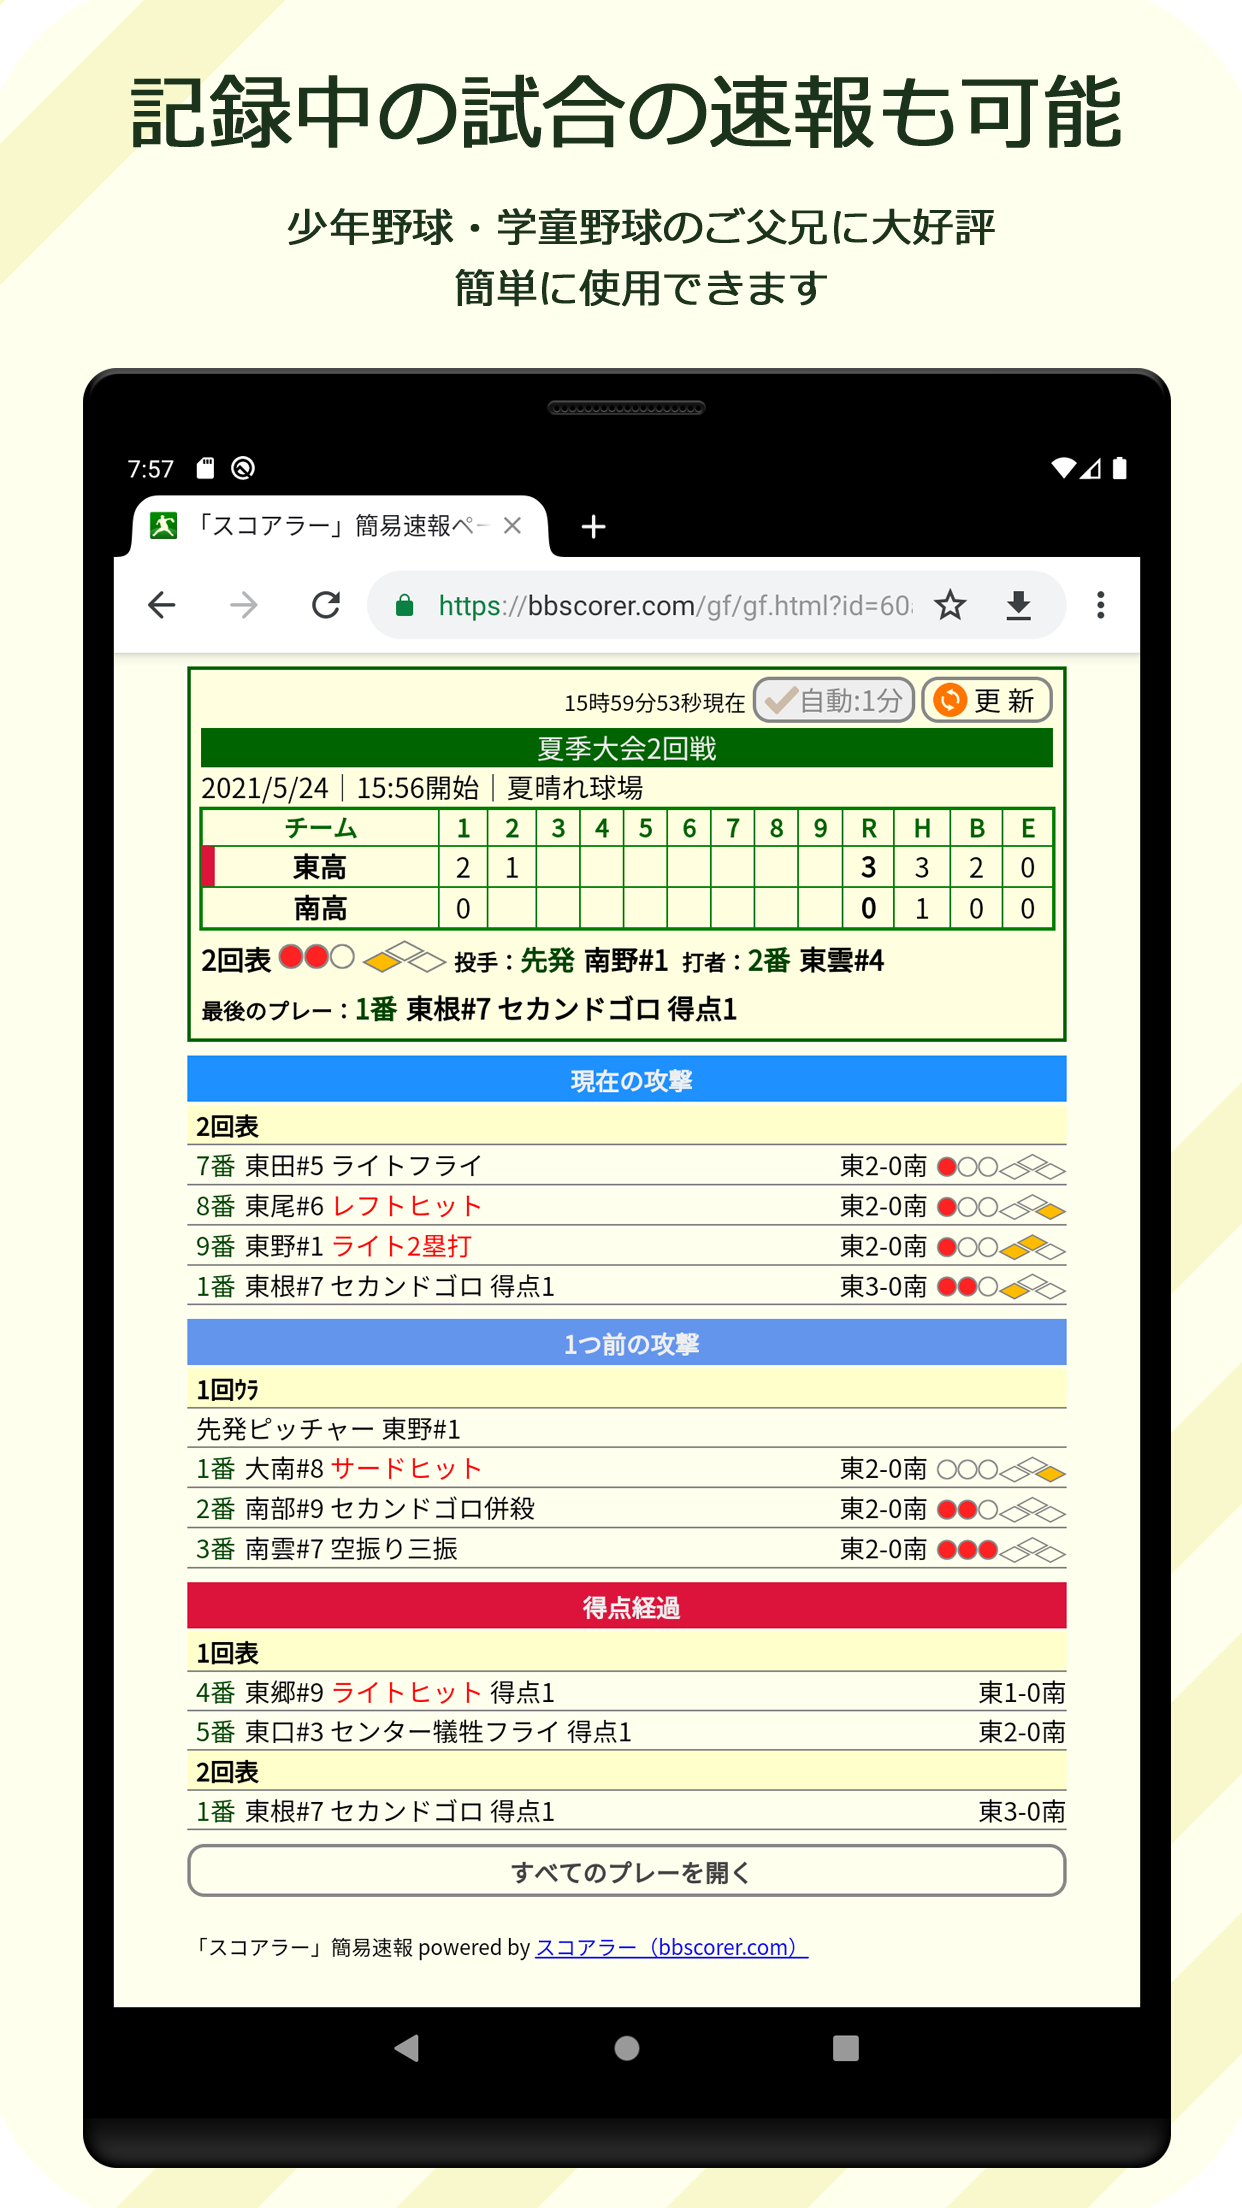This screenshot has height=2208, width=1242.
Task: Tap the 1つ前の攻撃 section header
Action: tap(627, 1343)
